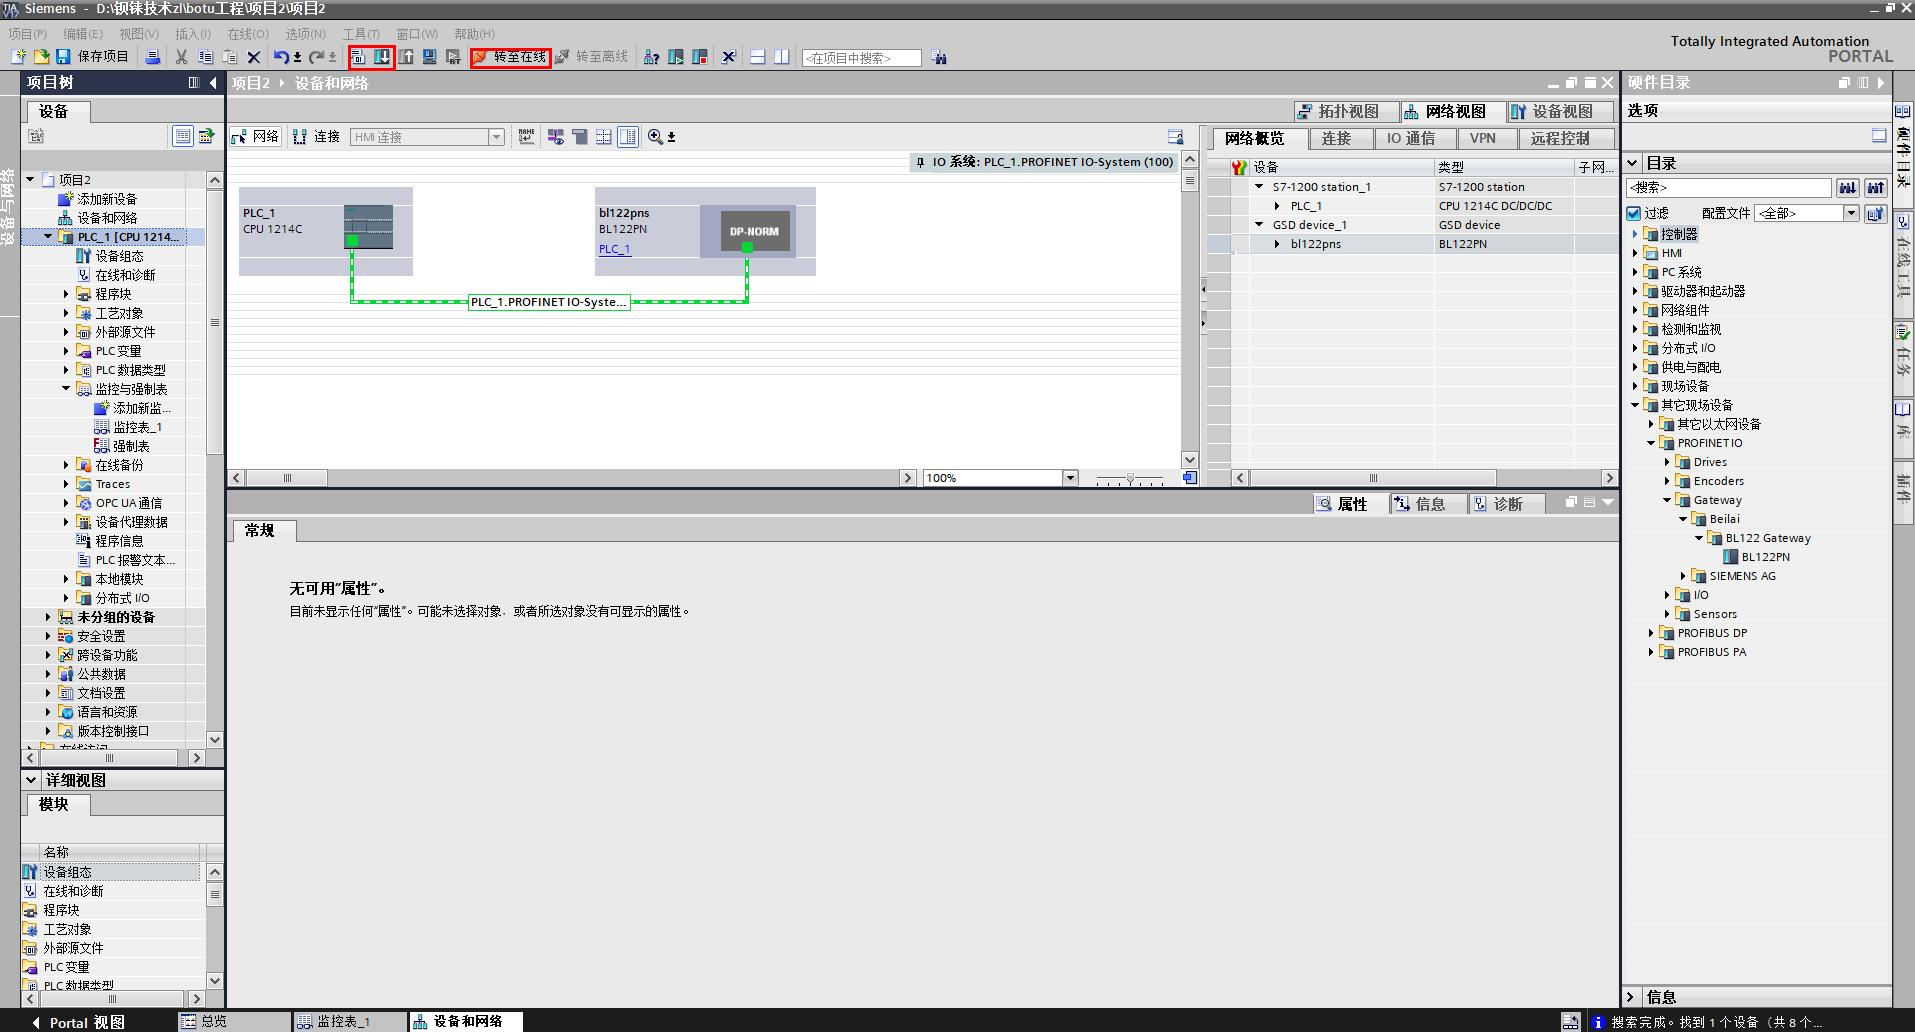Collapse the 详细视图 panel
The image size is (1915, 1032).
(x=31, y=780)
